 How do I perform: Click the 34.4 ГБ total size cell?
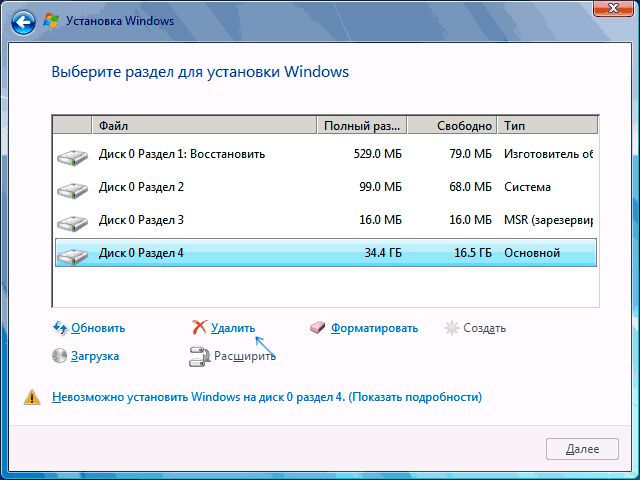click(x=383, y=253)
